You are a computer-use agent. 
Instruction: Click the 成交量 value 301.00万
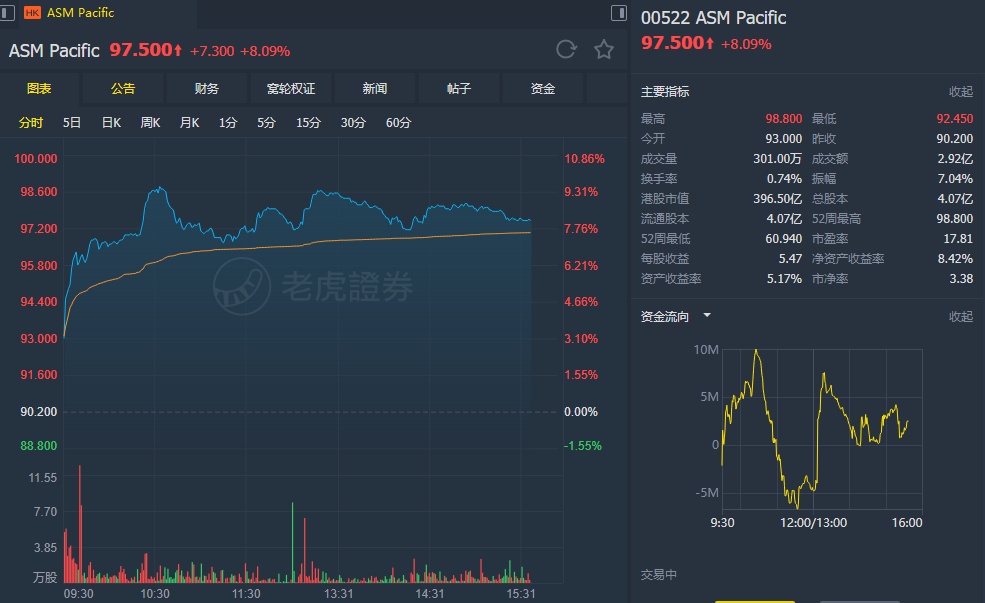(778, 159)
